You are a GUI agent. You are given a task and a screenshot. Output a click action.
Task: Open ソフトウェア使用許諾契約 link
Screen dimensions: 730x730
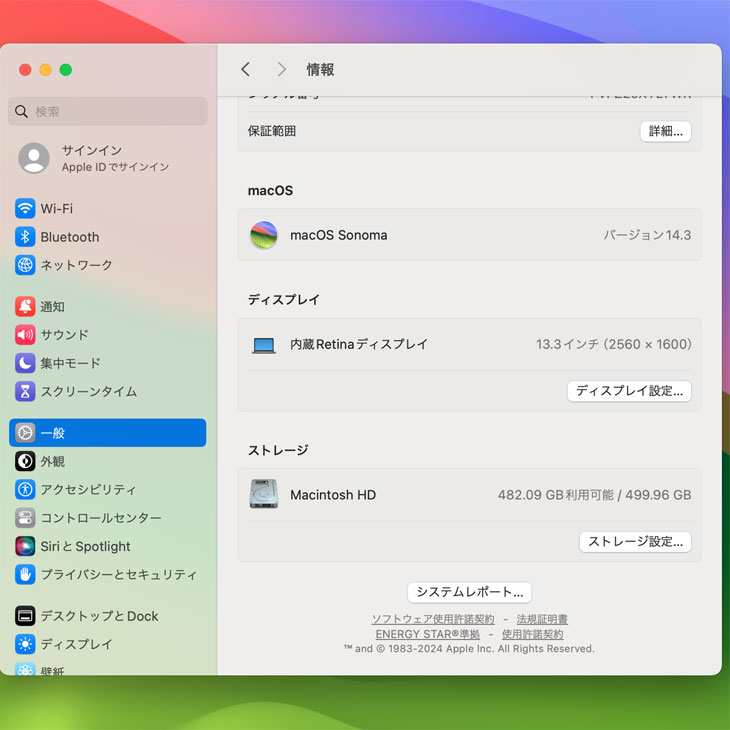tap(433, 619)
